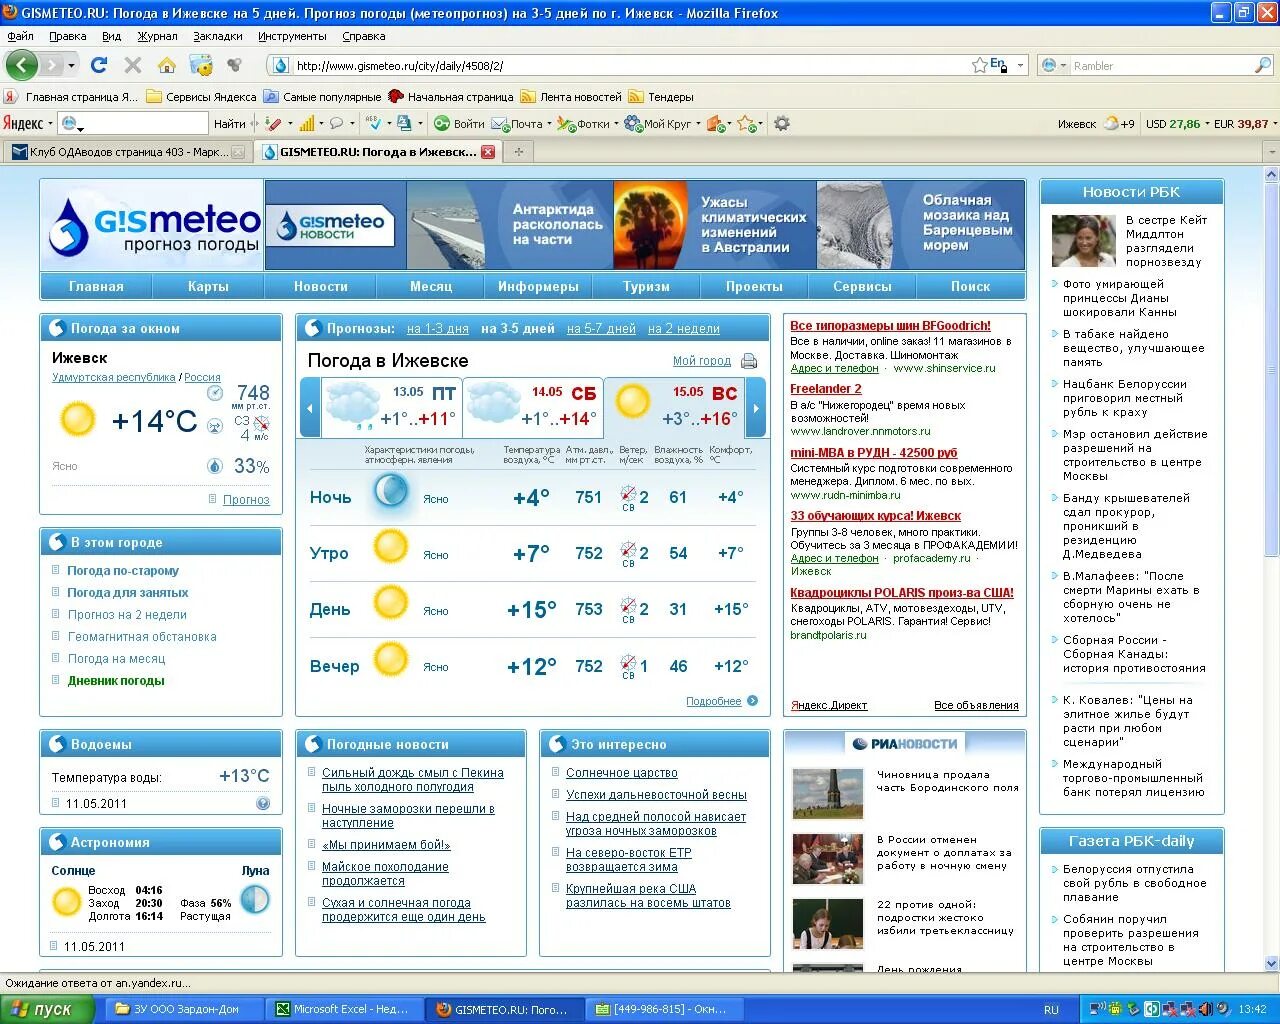Close the GISMETEO.RU tab

pyautogui.click(x=487, y=152)
